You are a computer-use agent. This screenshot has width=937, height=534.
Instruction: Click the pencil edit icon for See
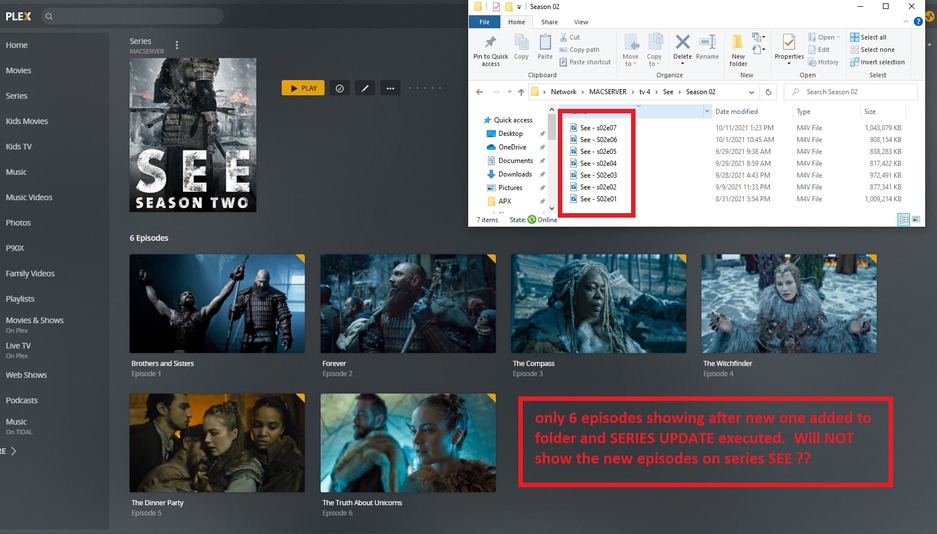point(365,88)
